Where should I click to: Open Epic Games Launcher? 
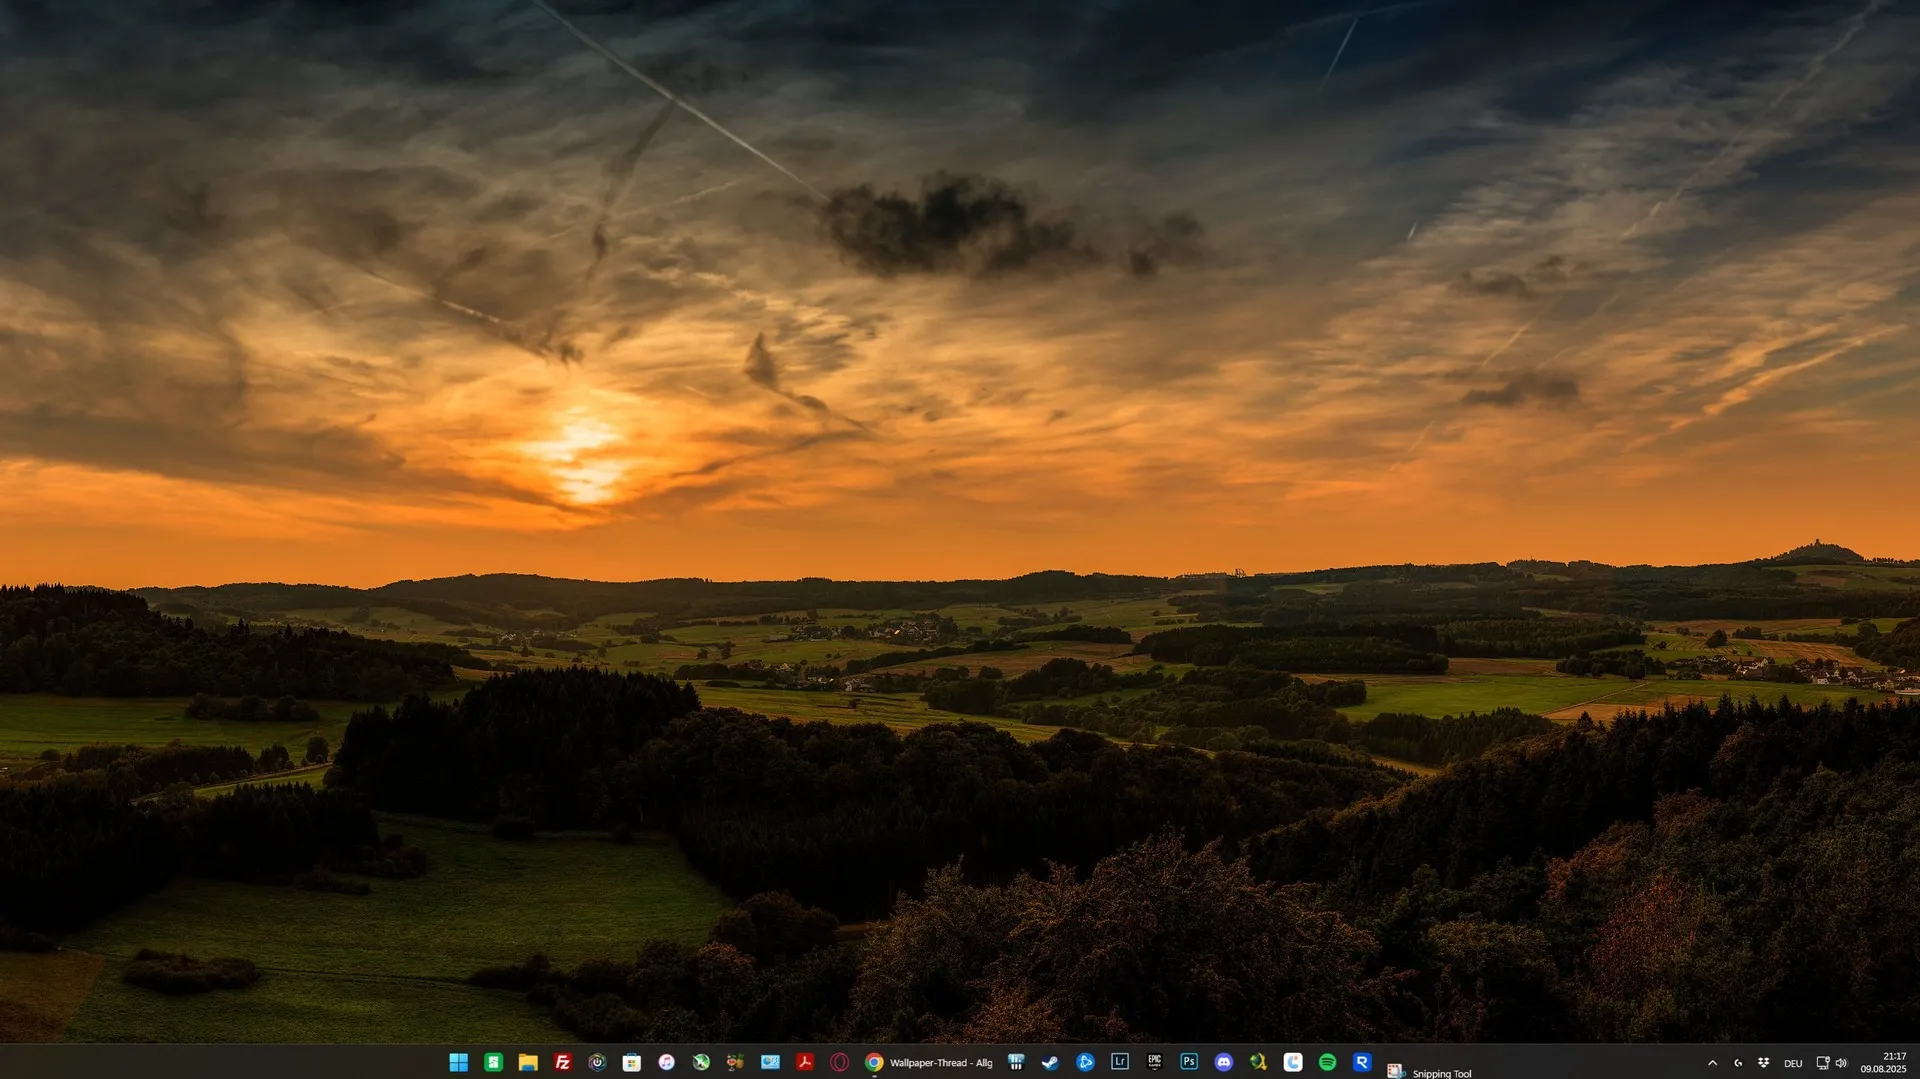tap(1154, 1062)
